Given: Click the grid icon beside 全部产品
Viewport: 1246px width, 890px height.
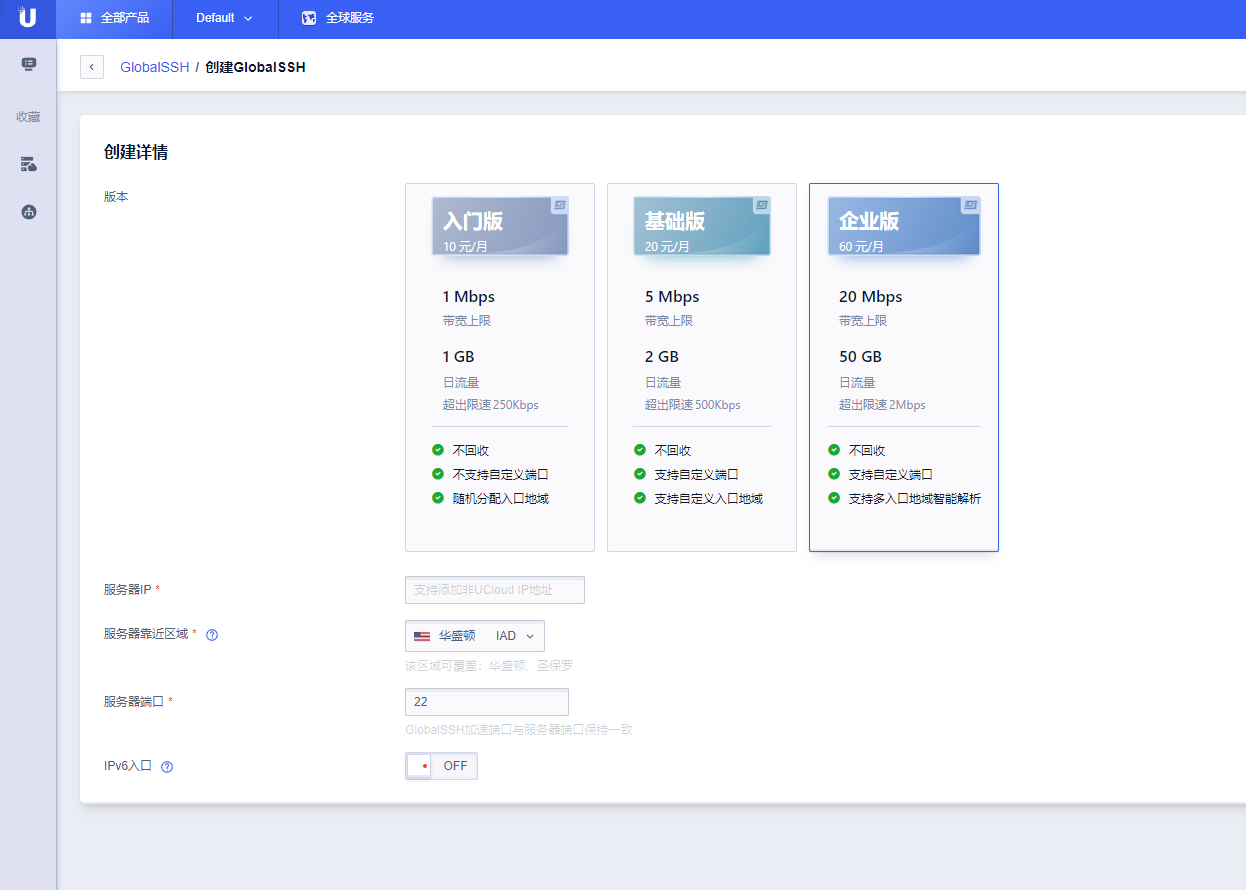Looking at the screenshot, I should point(86,18).
